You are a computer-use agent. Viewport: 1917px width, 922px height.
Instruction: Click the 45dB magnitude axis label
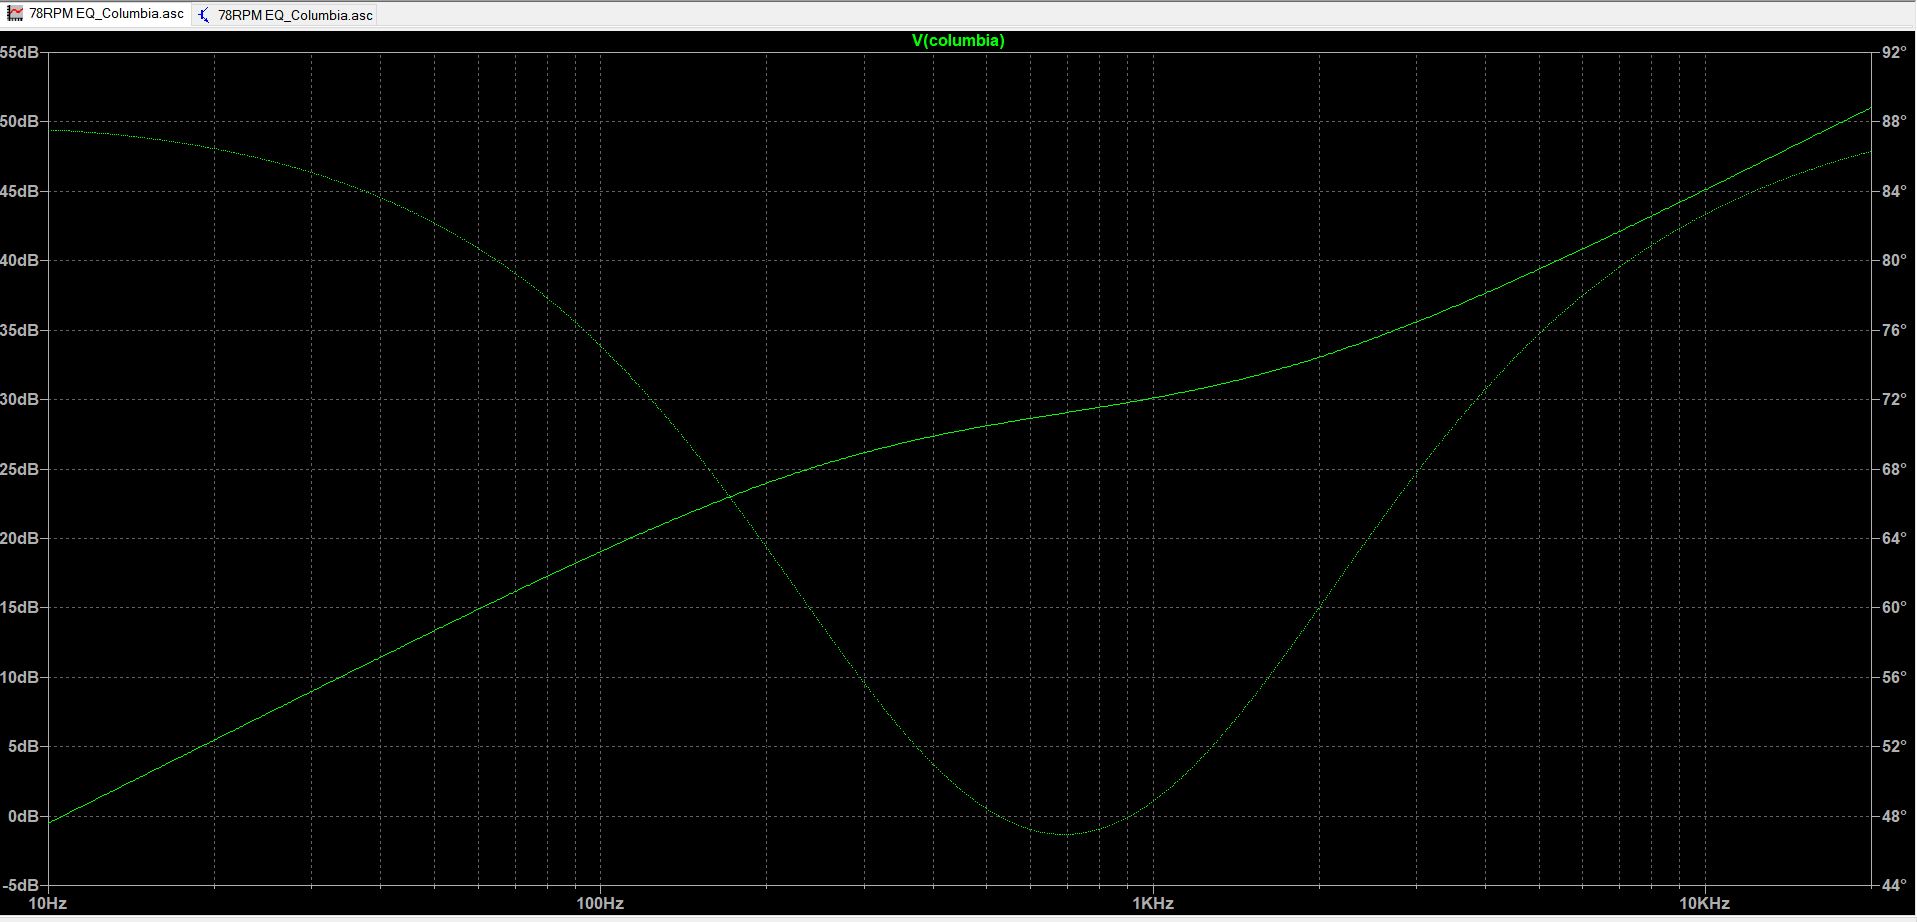19,191
